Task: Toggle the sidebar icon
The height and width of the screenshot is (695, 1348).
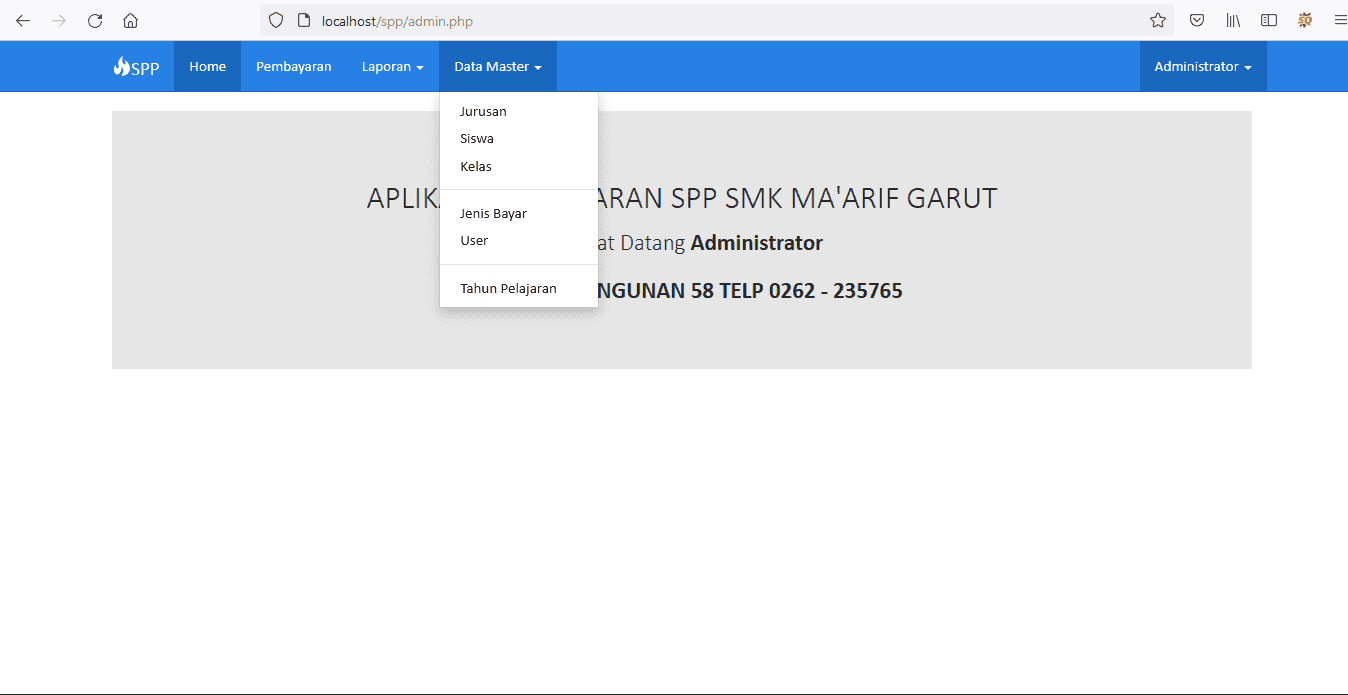Action: click(1268, 20)
